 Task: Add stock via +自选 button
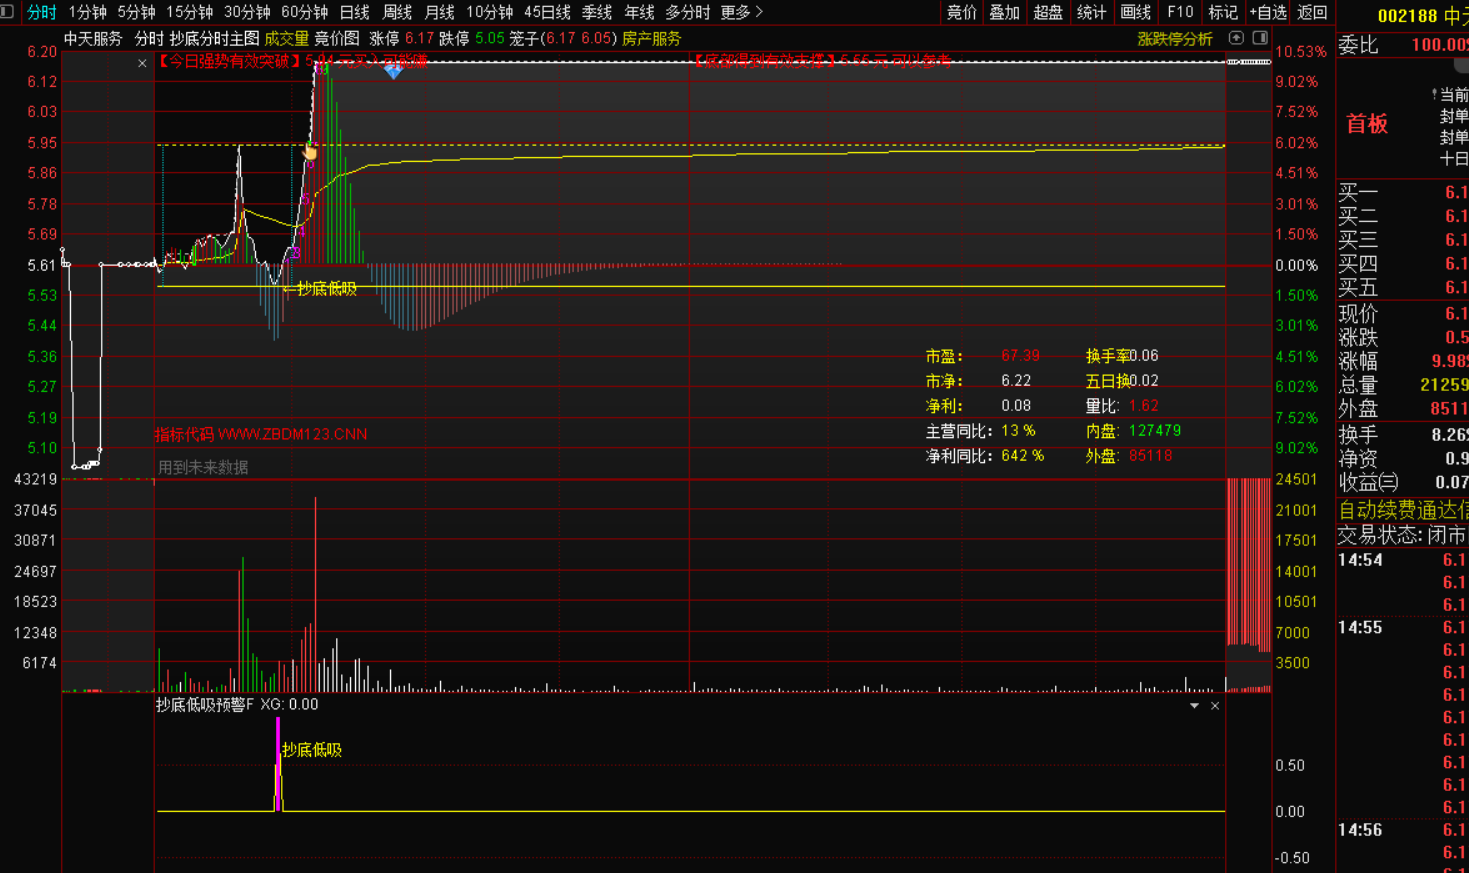(x=1267, y=12)
